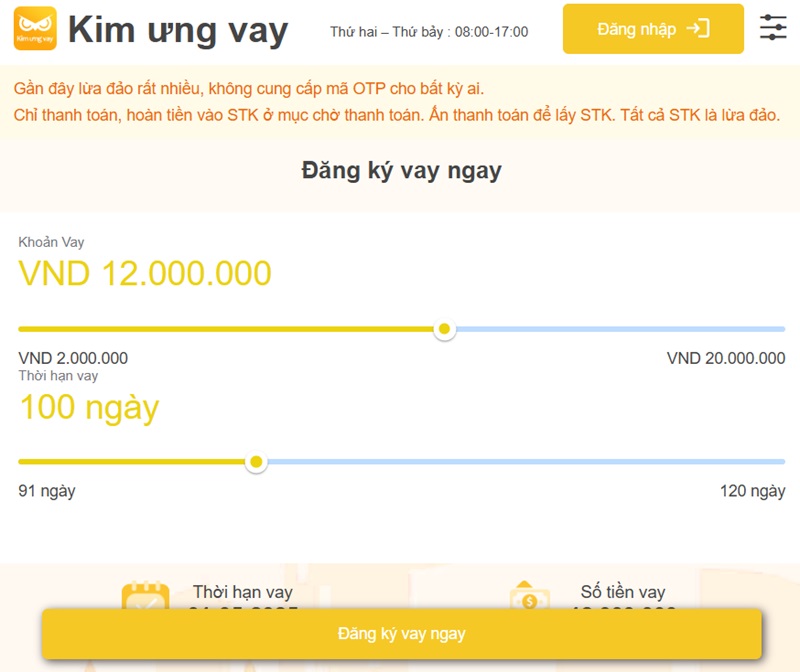Click the 120 ngày maximum duration label
The height and width of the screenshot is (672, 800).
[x=752, y=491]
